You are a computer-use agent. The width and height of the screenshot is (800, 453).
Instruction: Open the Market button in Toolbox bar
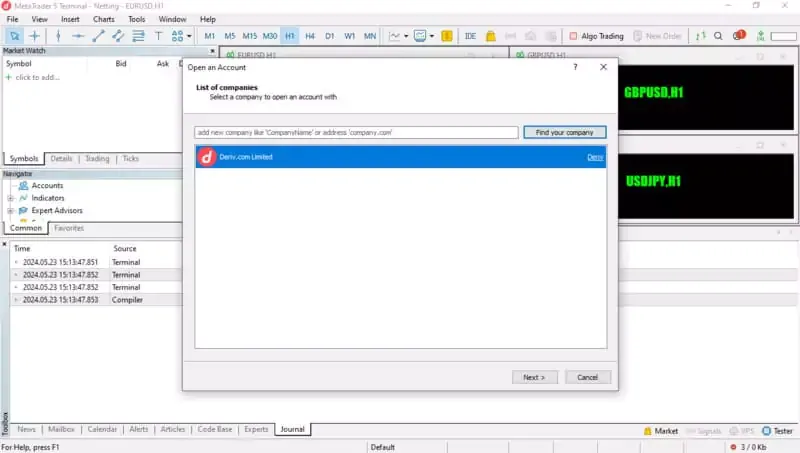pos(661,431)
